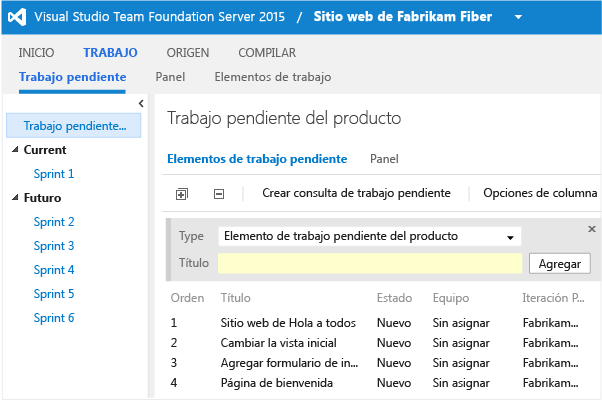Collapse the Current iteration group
Screen dimensions: 602x401
[x=15, y=149]
